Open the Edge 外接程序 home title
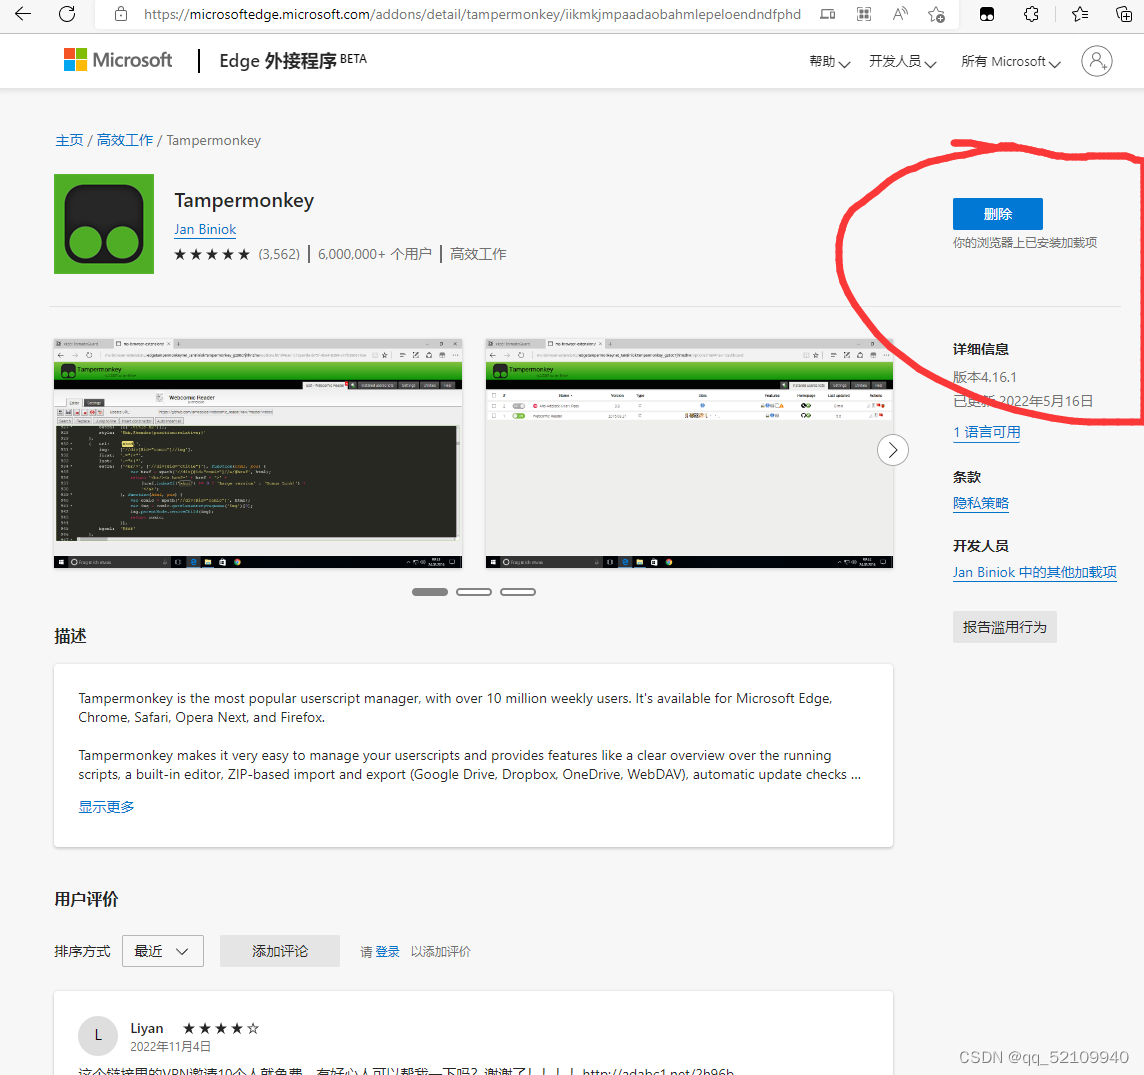This screenshot has height=1075, width=1144. [293, 61]
